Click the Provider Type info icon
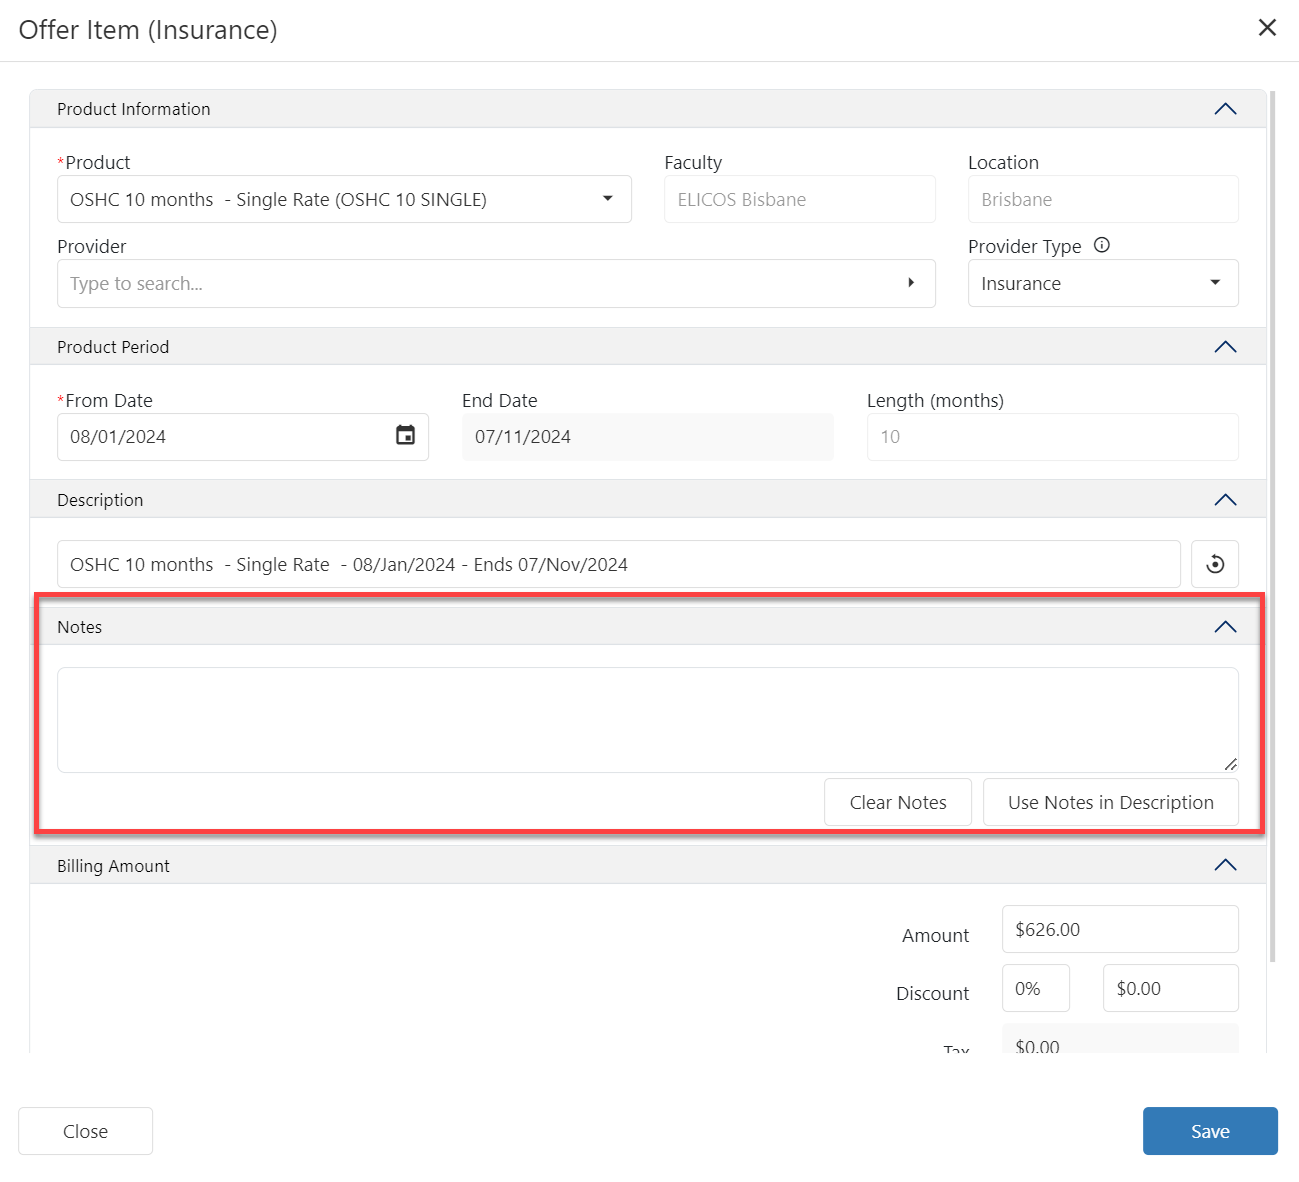1299x1182 pixels. (1102, 245)
